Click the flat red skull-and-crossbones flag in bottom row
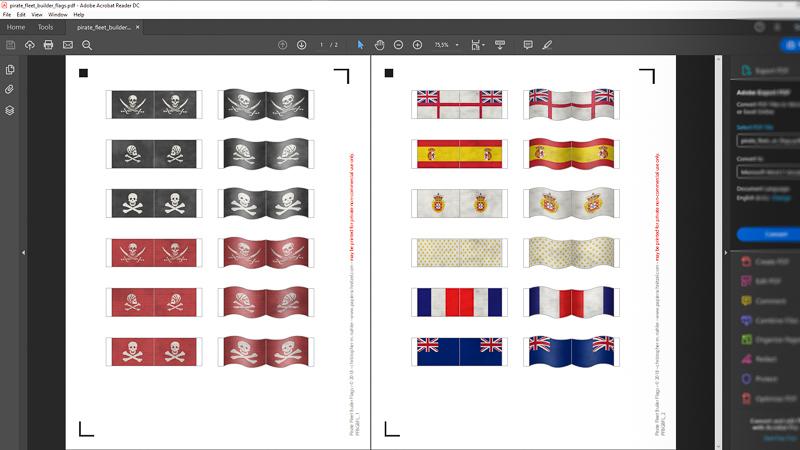 click(x=154, y=351)
